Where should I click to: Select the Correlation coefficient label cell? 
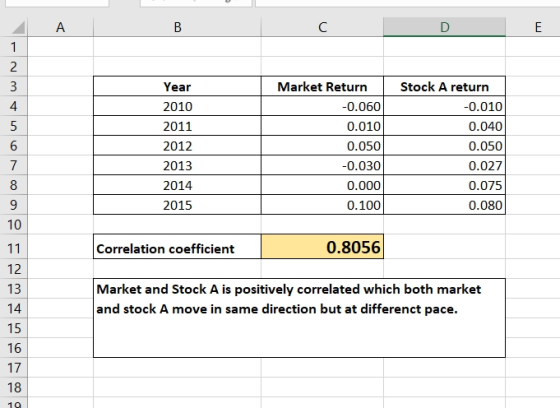click(x=177, y=247)
